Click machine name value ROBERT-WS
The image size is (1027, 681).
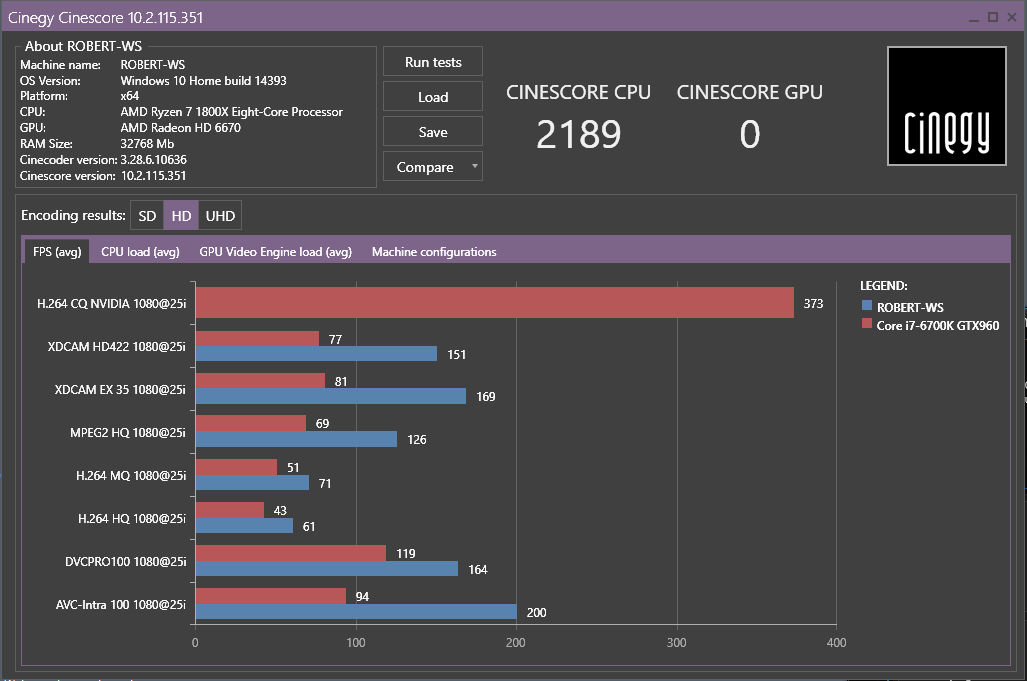pyautogui.click(x=153, y=65)
